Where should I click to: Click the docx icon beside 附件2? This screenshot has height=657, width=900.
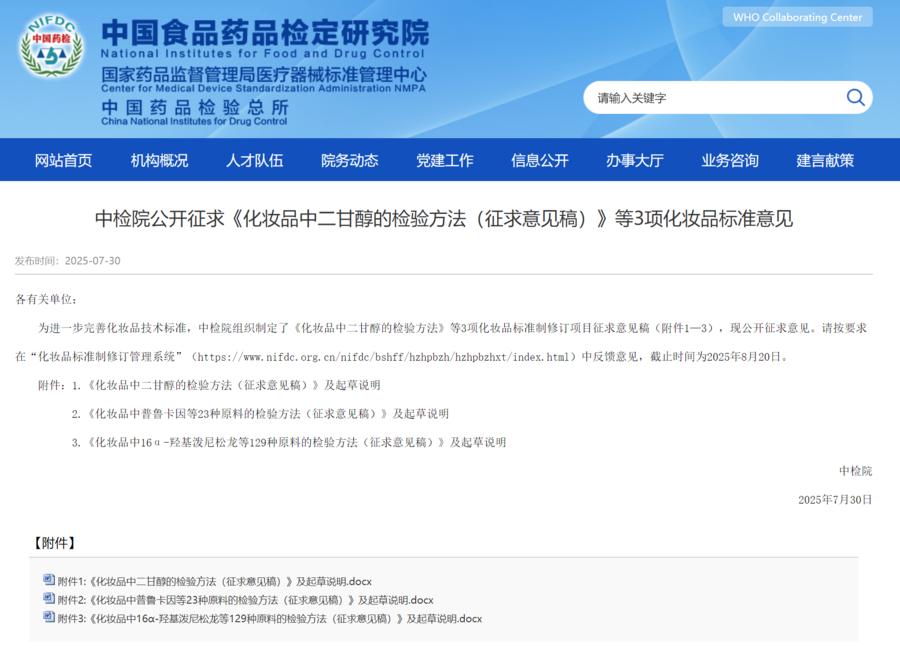pyautogui.click(x=49, y=599)
